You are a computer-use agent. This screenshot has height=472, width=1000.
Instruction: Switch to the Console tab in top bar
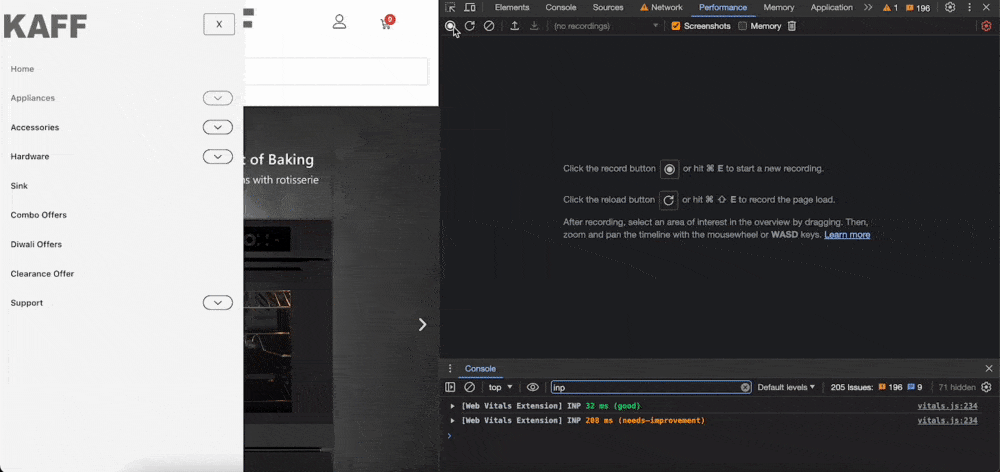561,8
